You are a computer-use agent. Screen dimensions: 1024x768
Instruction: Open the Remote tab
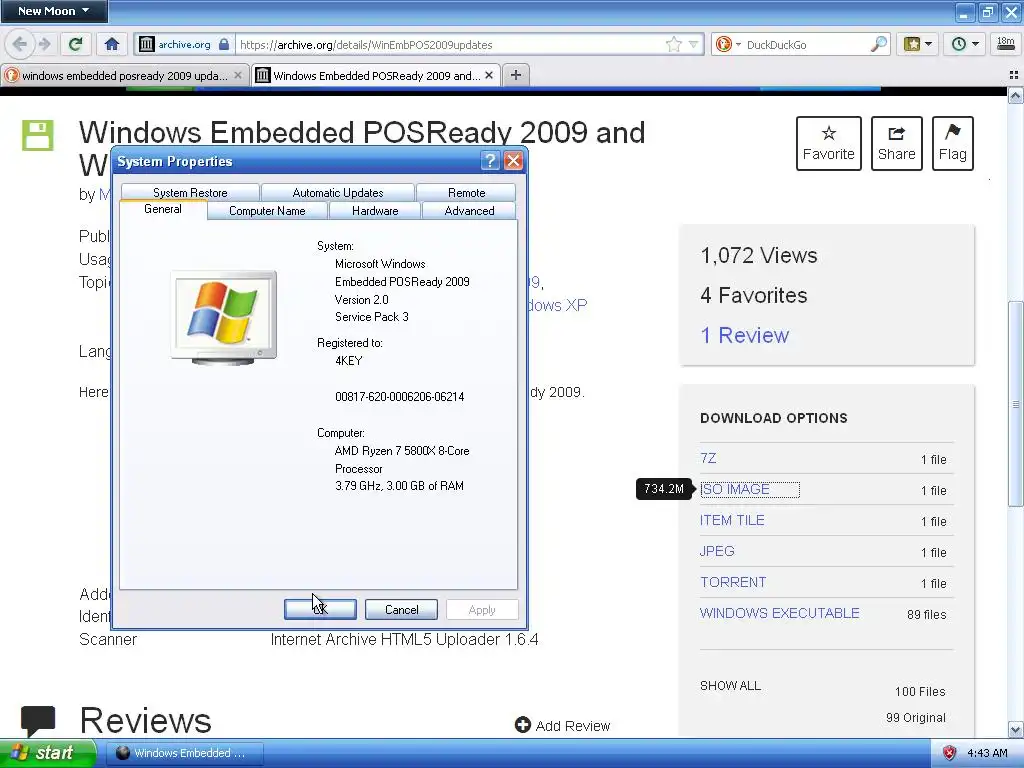click(466, 193)
